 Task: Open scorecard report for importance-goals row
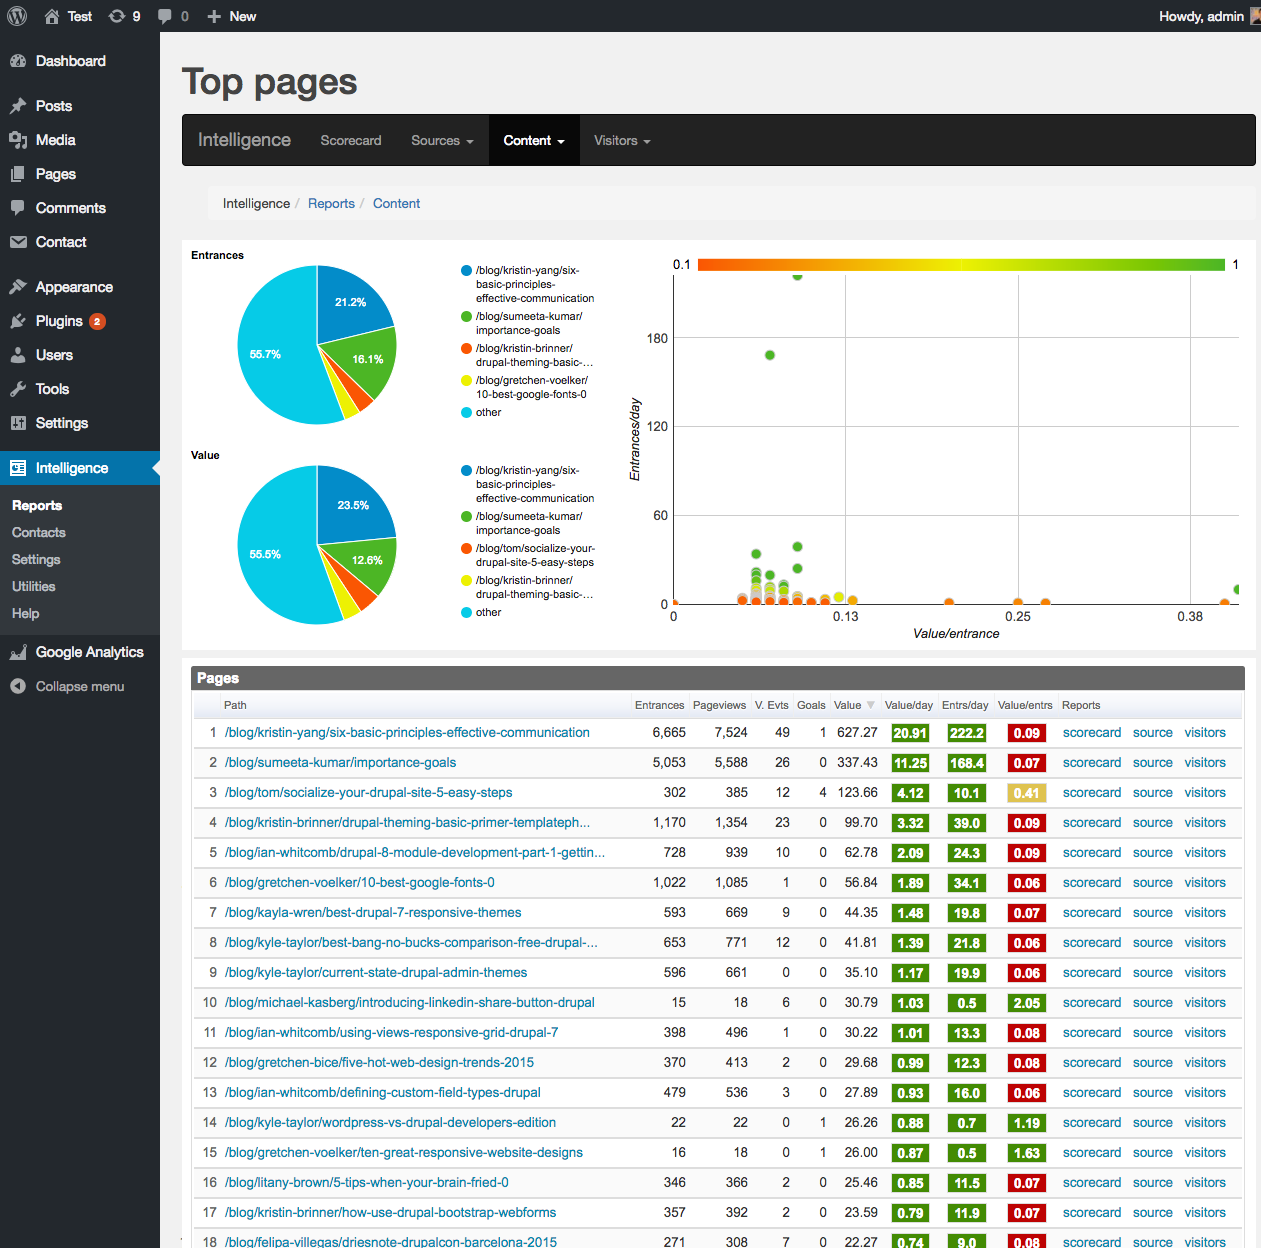pos(1092,763)
